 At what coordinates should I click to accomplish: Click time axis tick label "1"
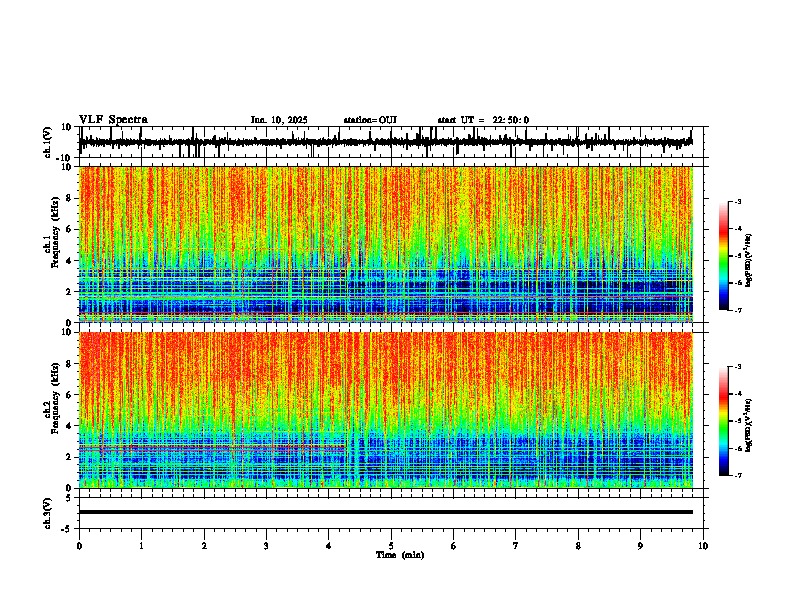[141, 546]
